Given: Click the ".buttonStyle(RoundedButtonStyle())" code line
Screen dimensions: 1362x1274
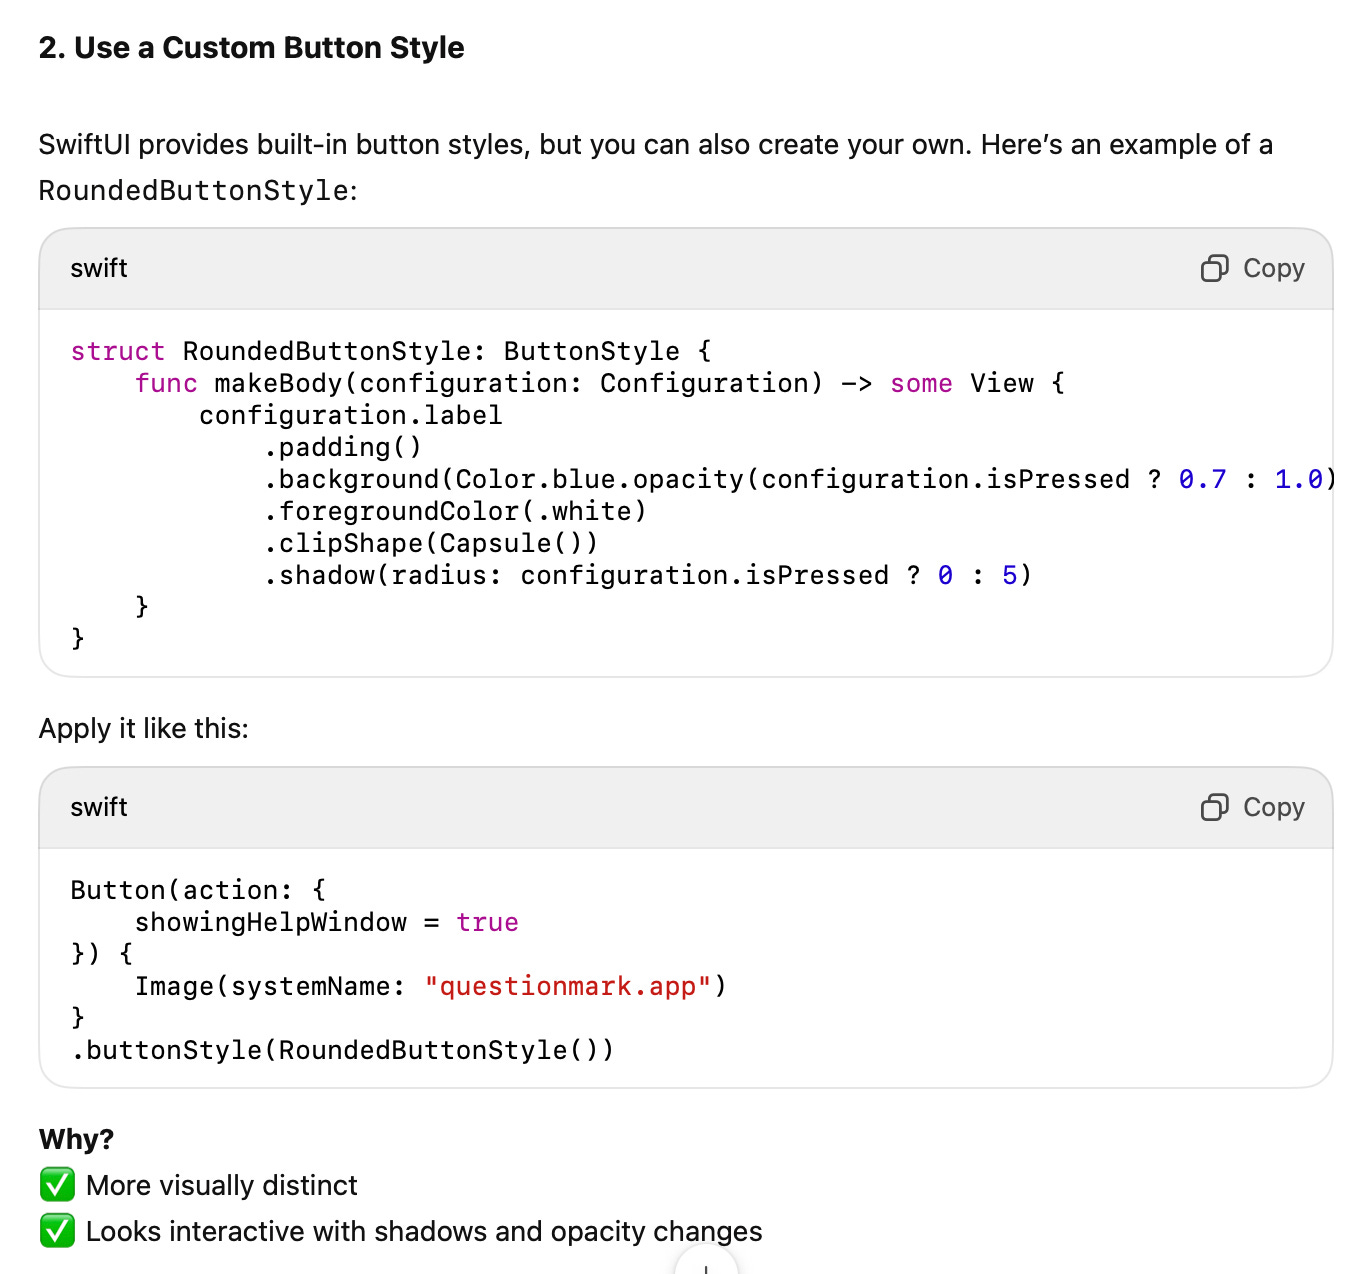Looking at the screenshot, I should point(343,1050).
